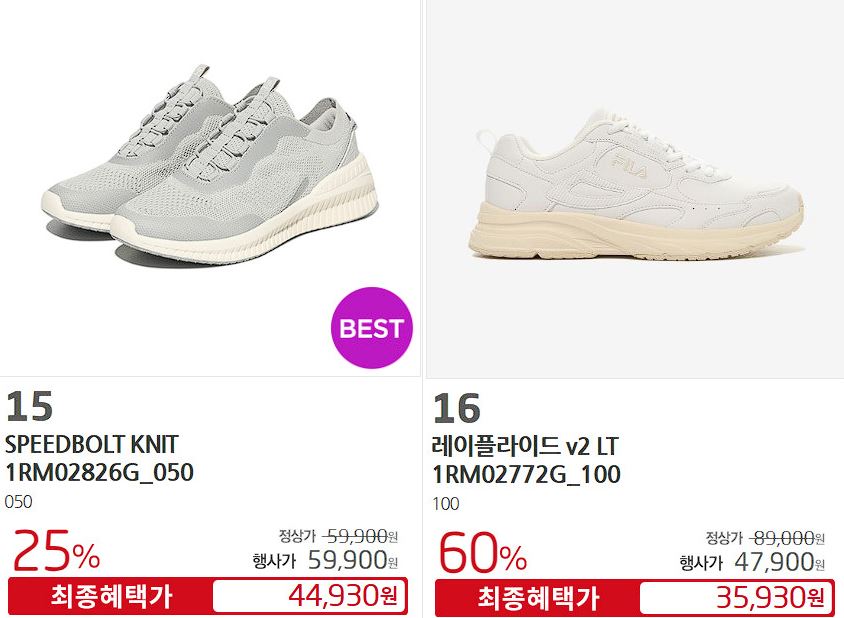The width and height of the screenshot is (844, 618).
Task: Open the white FILA sneaker image
Action: (x=635, y=188)
